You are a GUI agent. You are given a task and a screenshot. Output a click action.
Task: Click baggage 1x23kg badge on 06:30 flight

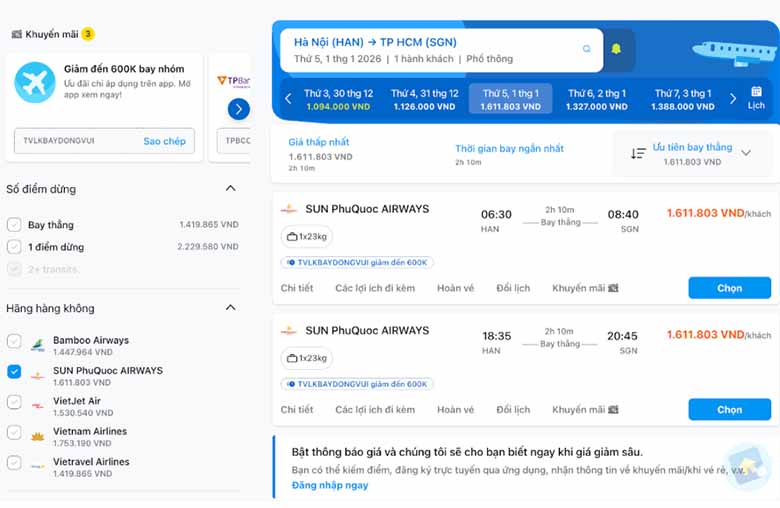pyautogui.click(x=307, y=236)
